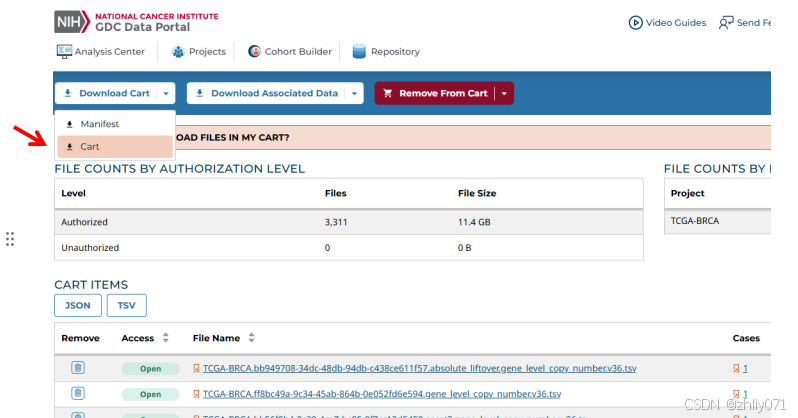Viewport: 798px width, 418px height.
Task: Click the 0 B unauthorized file size cell
Action: tap(464, 248)
